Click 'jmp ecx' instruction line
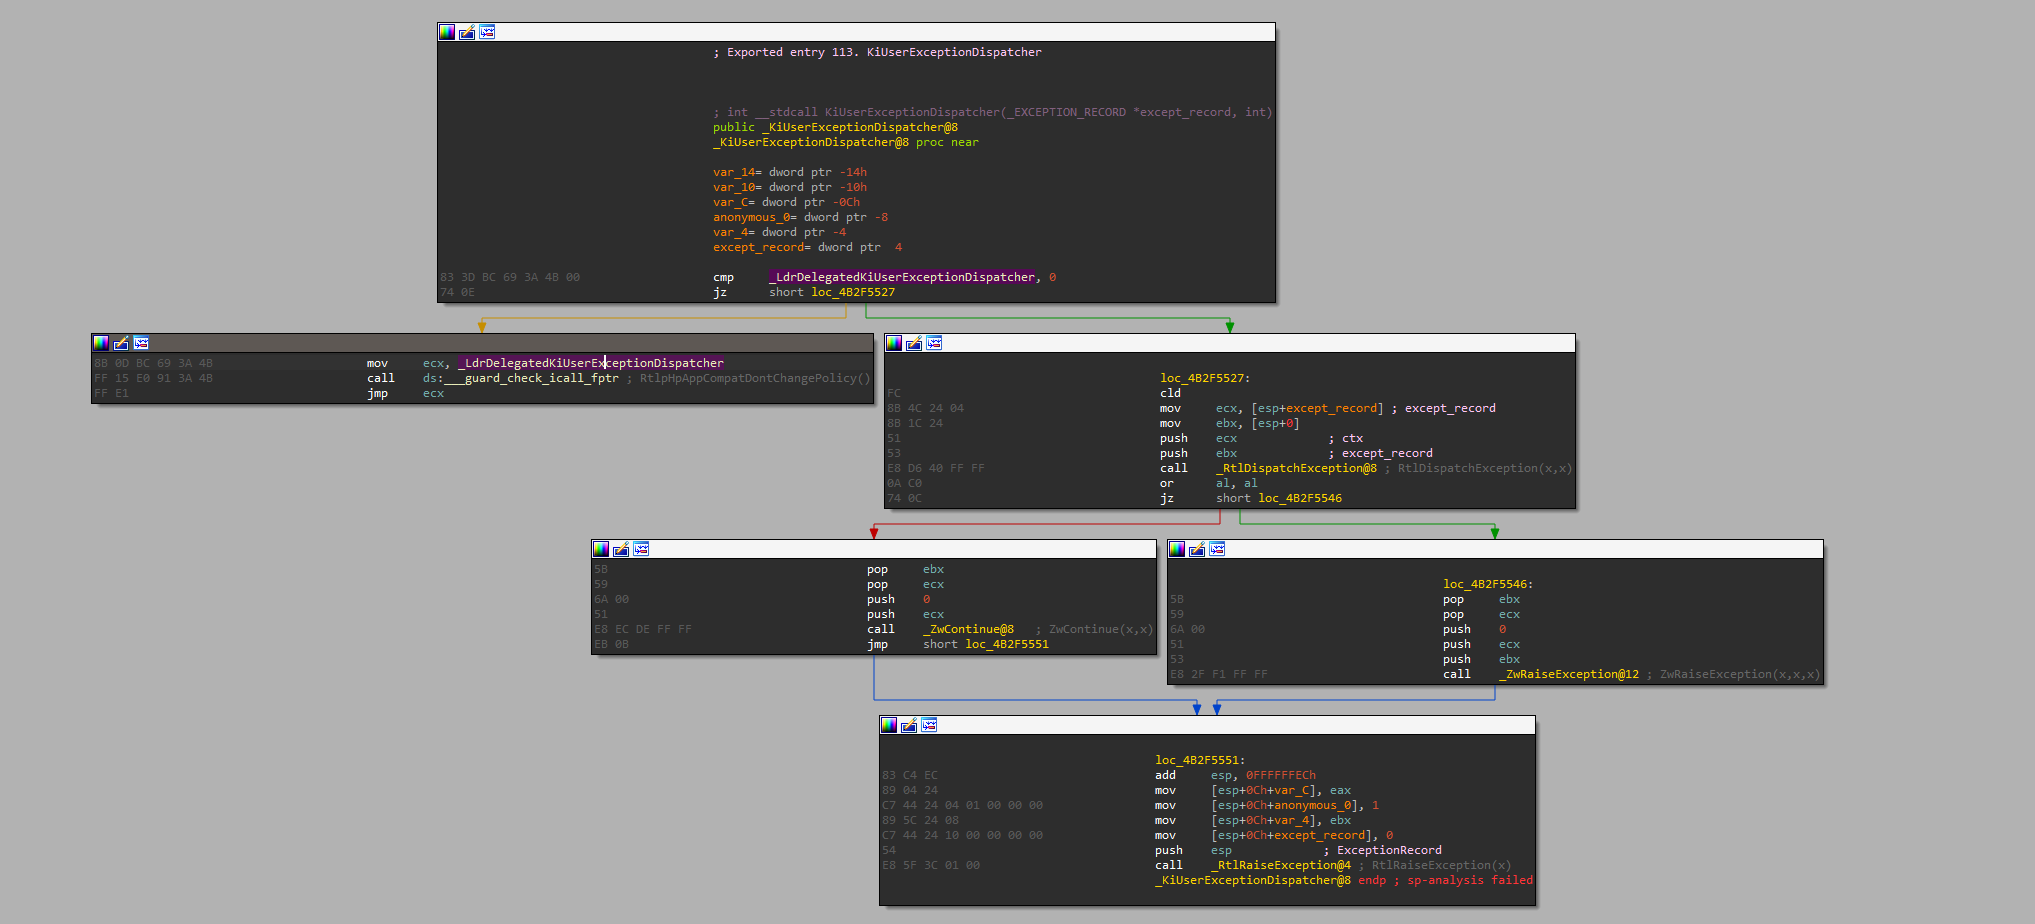 pos(405,393)
